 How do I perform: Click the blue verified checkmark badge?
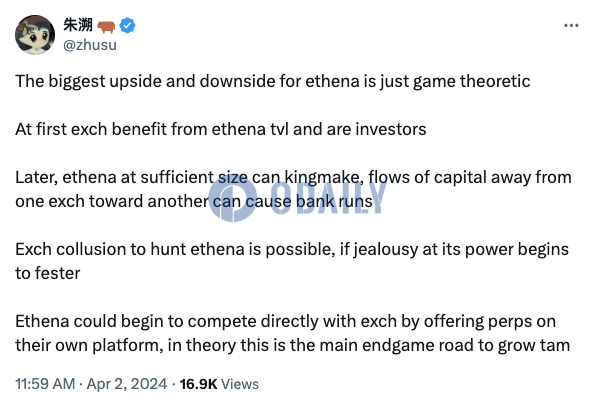pyautogui.click(x=127, y=25)
